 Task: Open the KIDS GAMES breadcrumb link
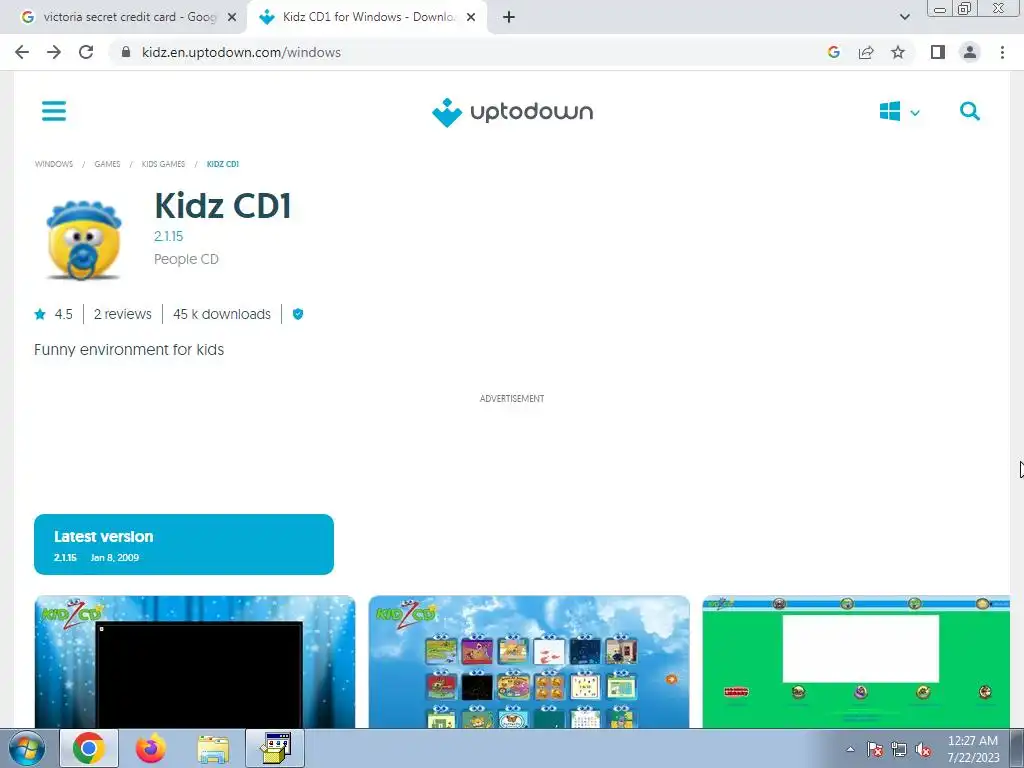coord(163,164)
